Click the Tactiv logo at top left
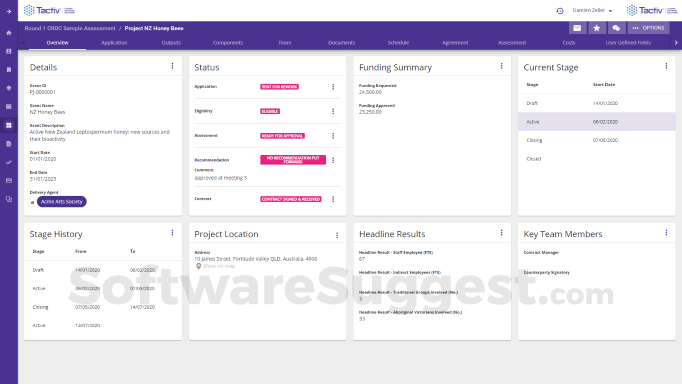This screenshot has width=682, height=384. coord(49,10)
